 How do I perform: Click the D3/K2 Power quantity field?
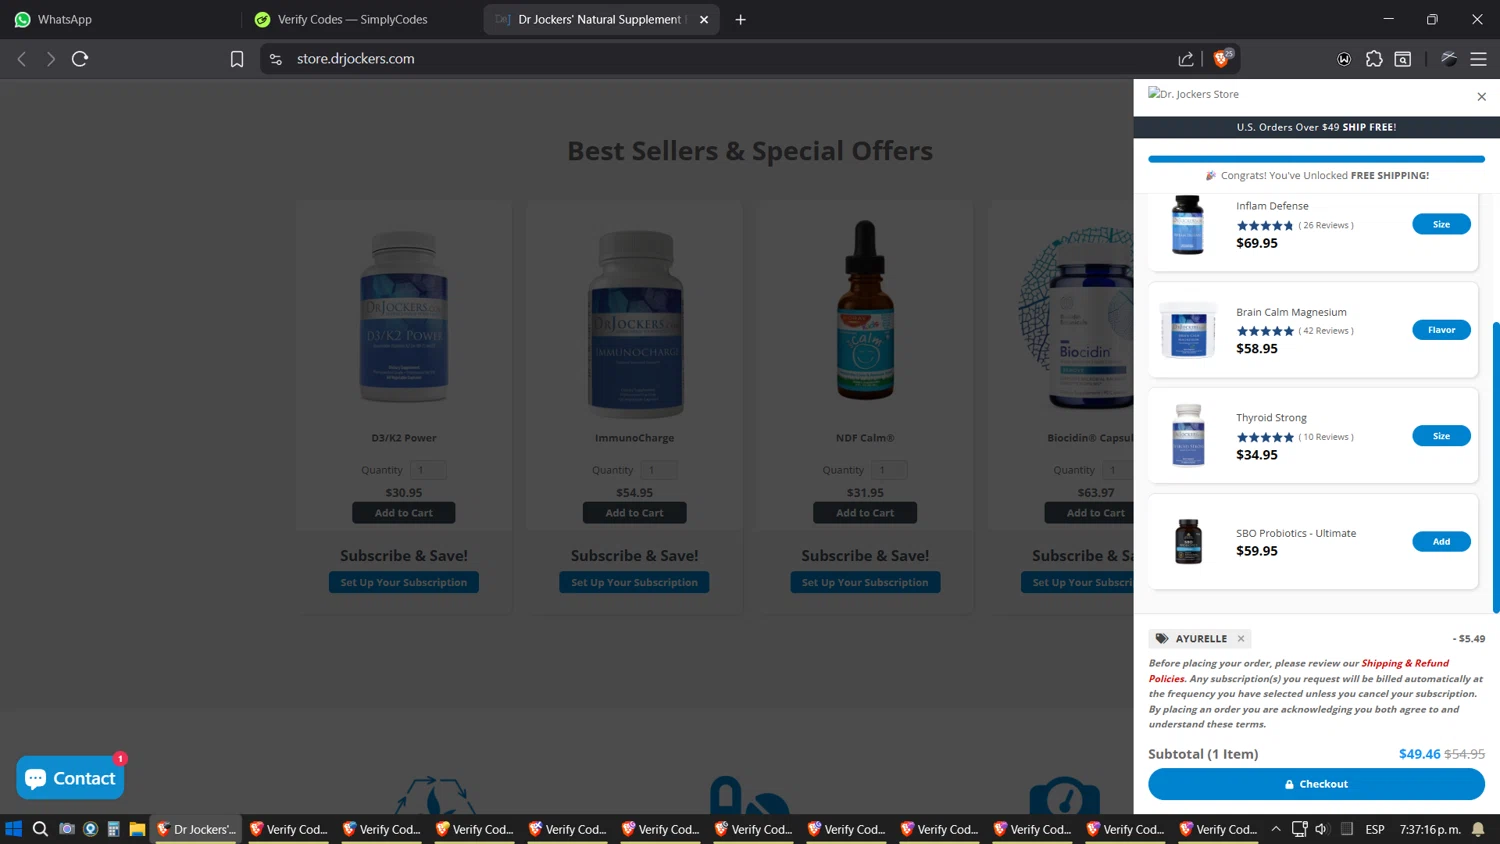pos(428,470)
